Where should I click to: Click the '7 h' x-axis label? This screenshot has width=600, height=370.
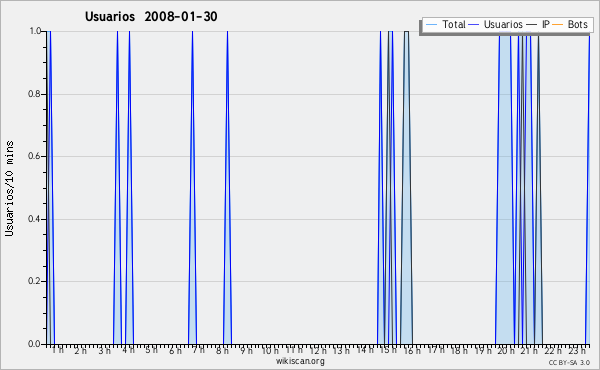pyautogui.click(x=199, y=350)
